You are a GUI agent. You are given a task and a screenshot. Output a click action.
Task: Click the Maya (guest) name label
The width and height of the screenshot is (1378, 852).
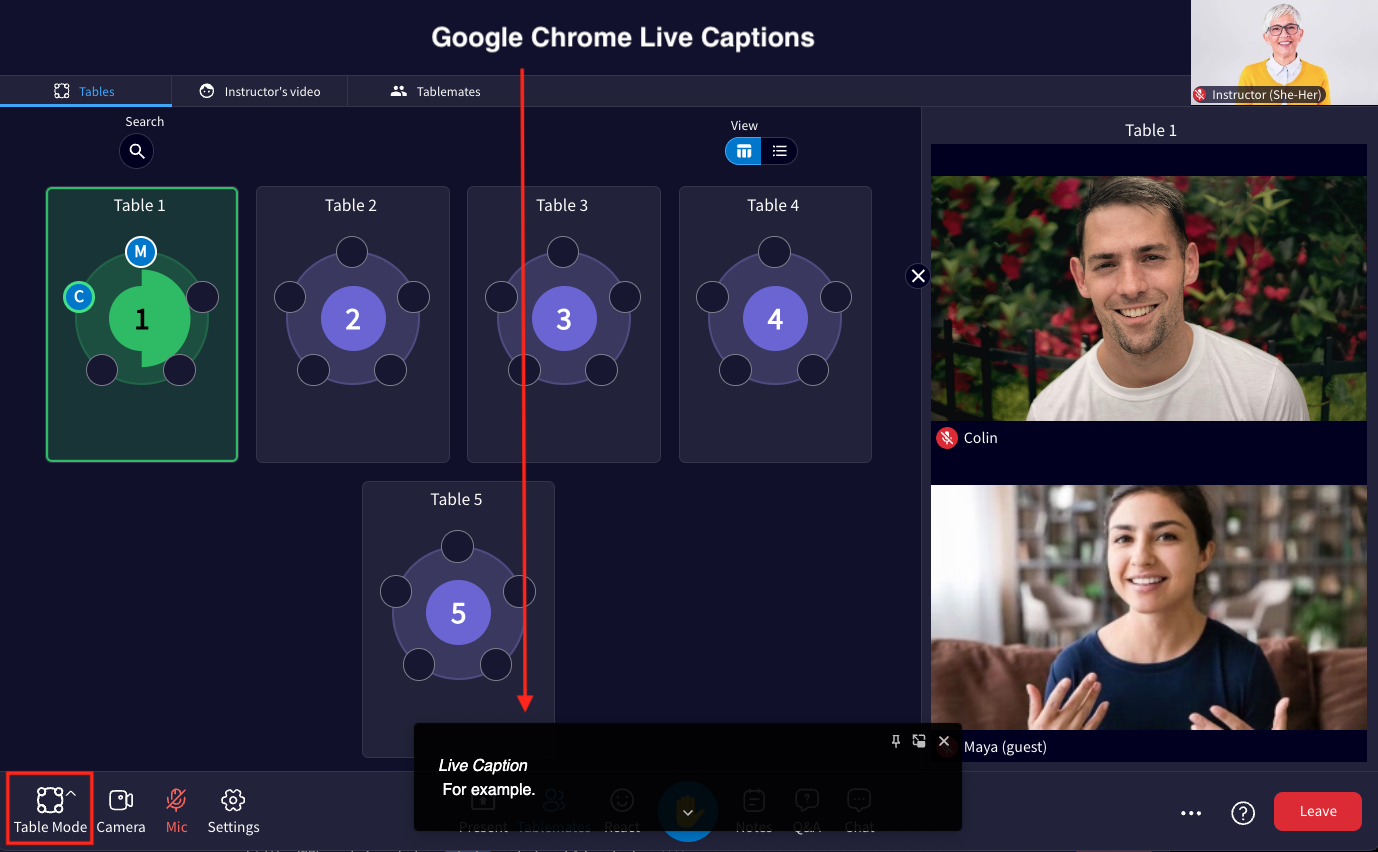click(x=1005, y=747)
